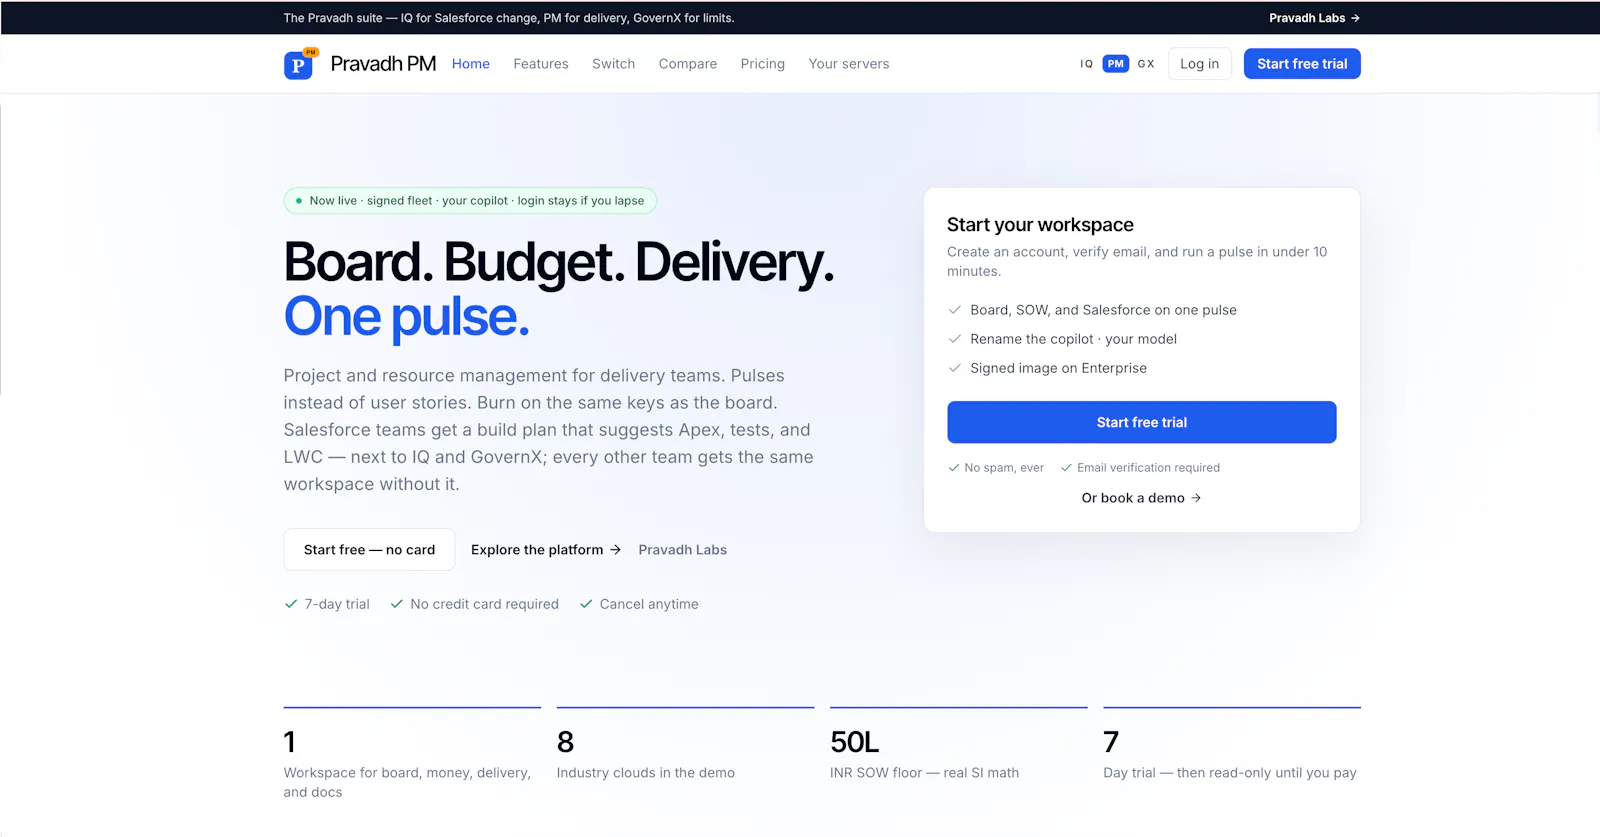
Task: Click the "Start your workspace" heading
Action: [x=1040, y=225]
